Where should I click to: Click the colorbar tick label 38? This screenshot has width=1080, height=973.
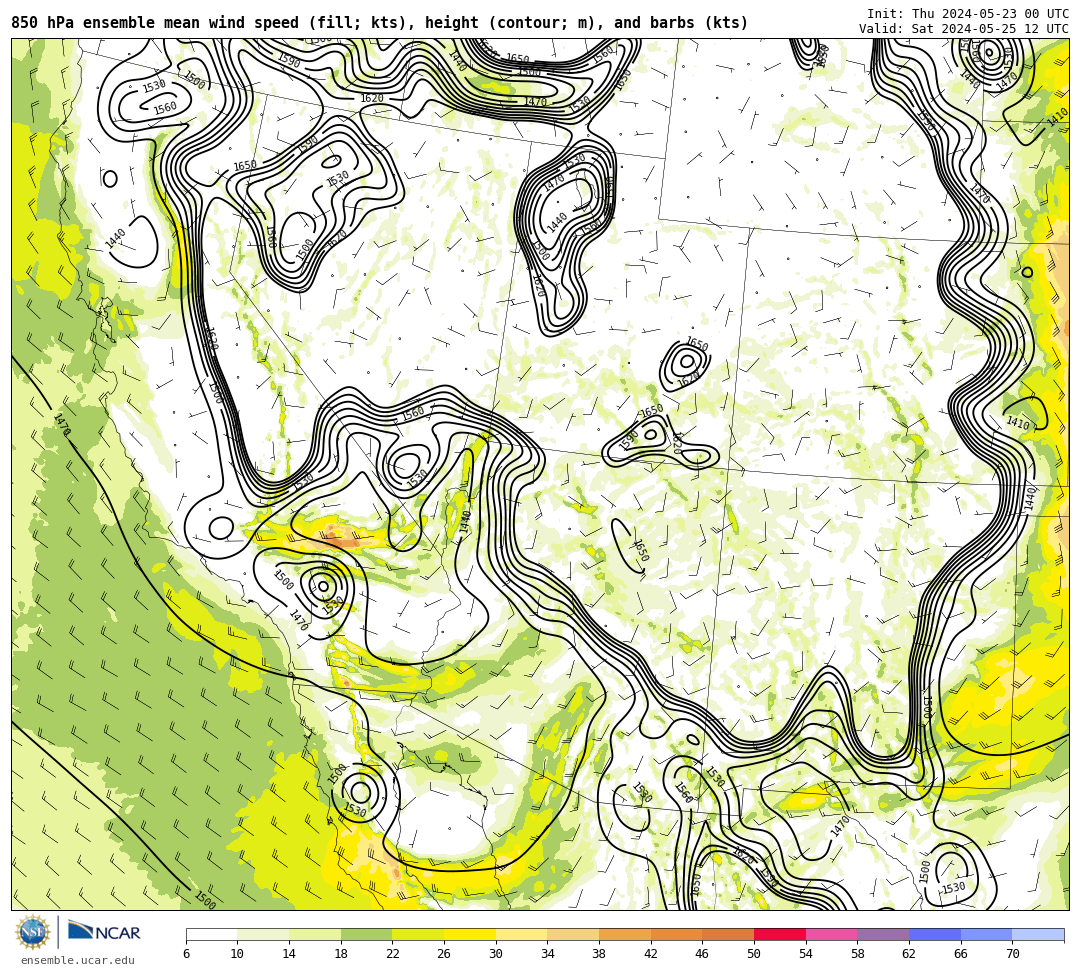(x=599, y=954)
